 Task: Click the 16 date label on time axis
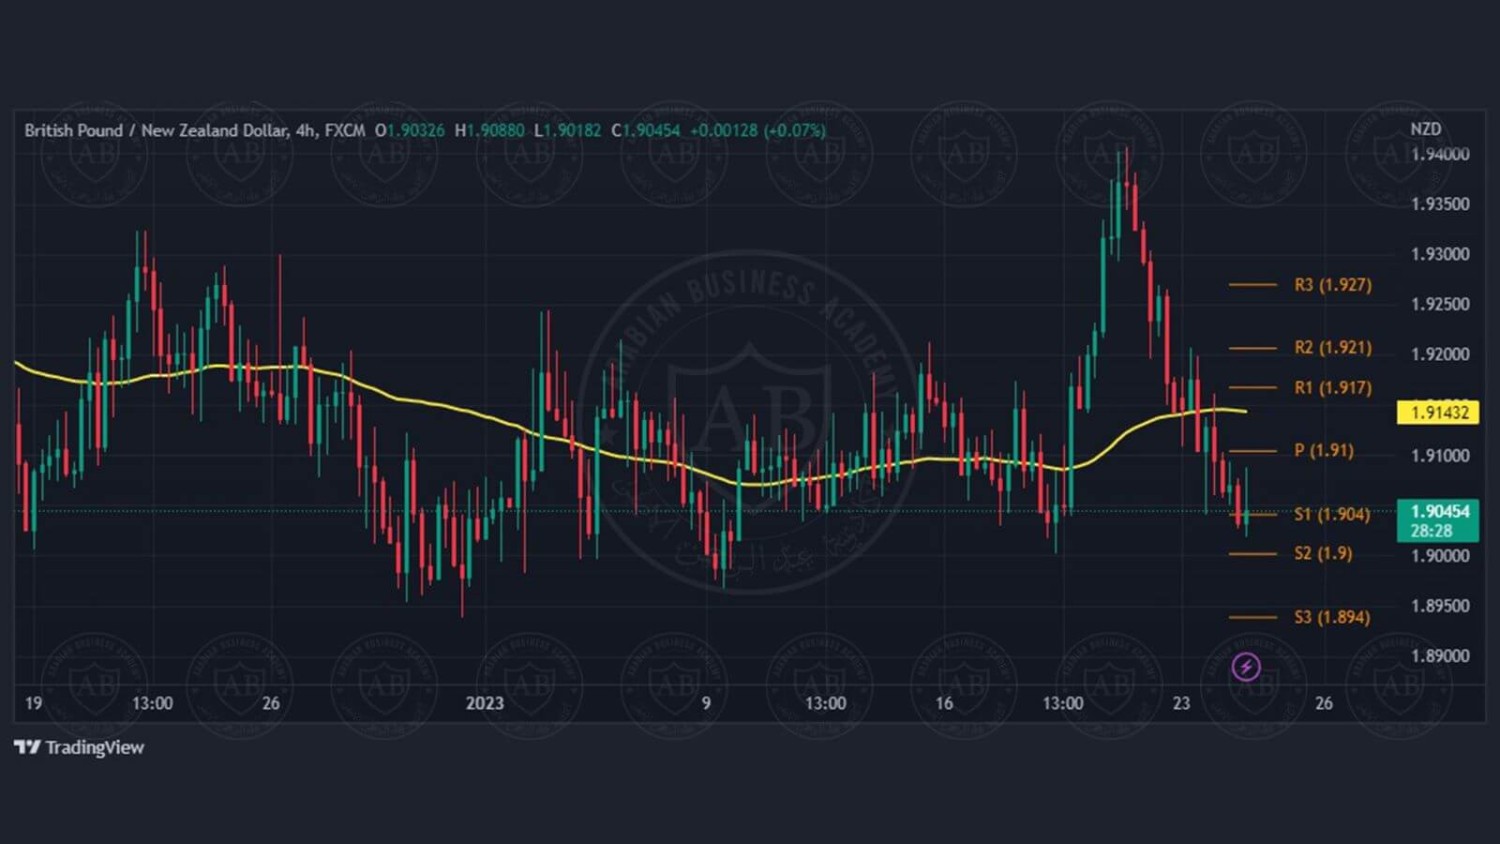point(944,703)
